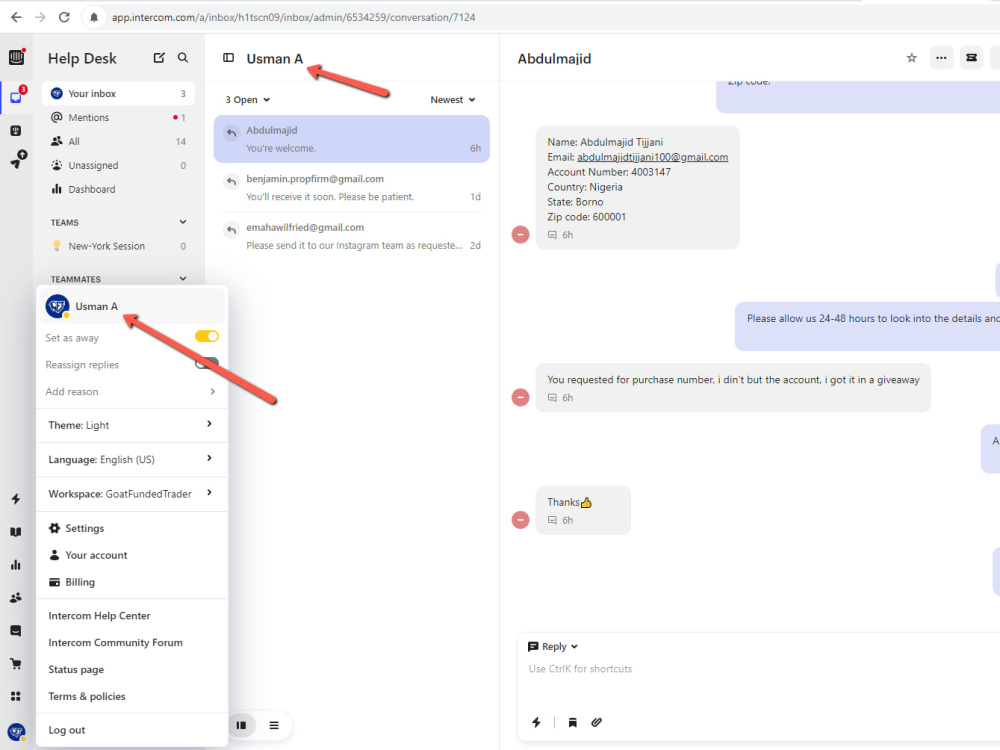This screenshot has height=750, width=1000.
Task: Open the Knowledge book sidebar icon
Action: click(16, 532)
